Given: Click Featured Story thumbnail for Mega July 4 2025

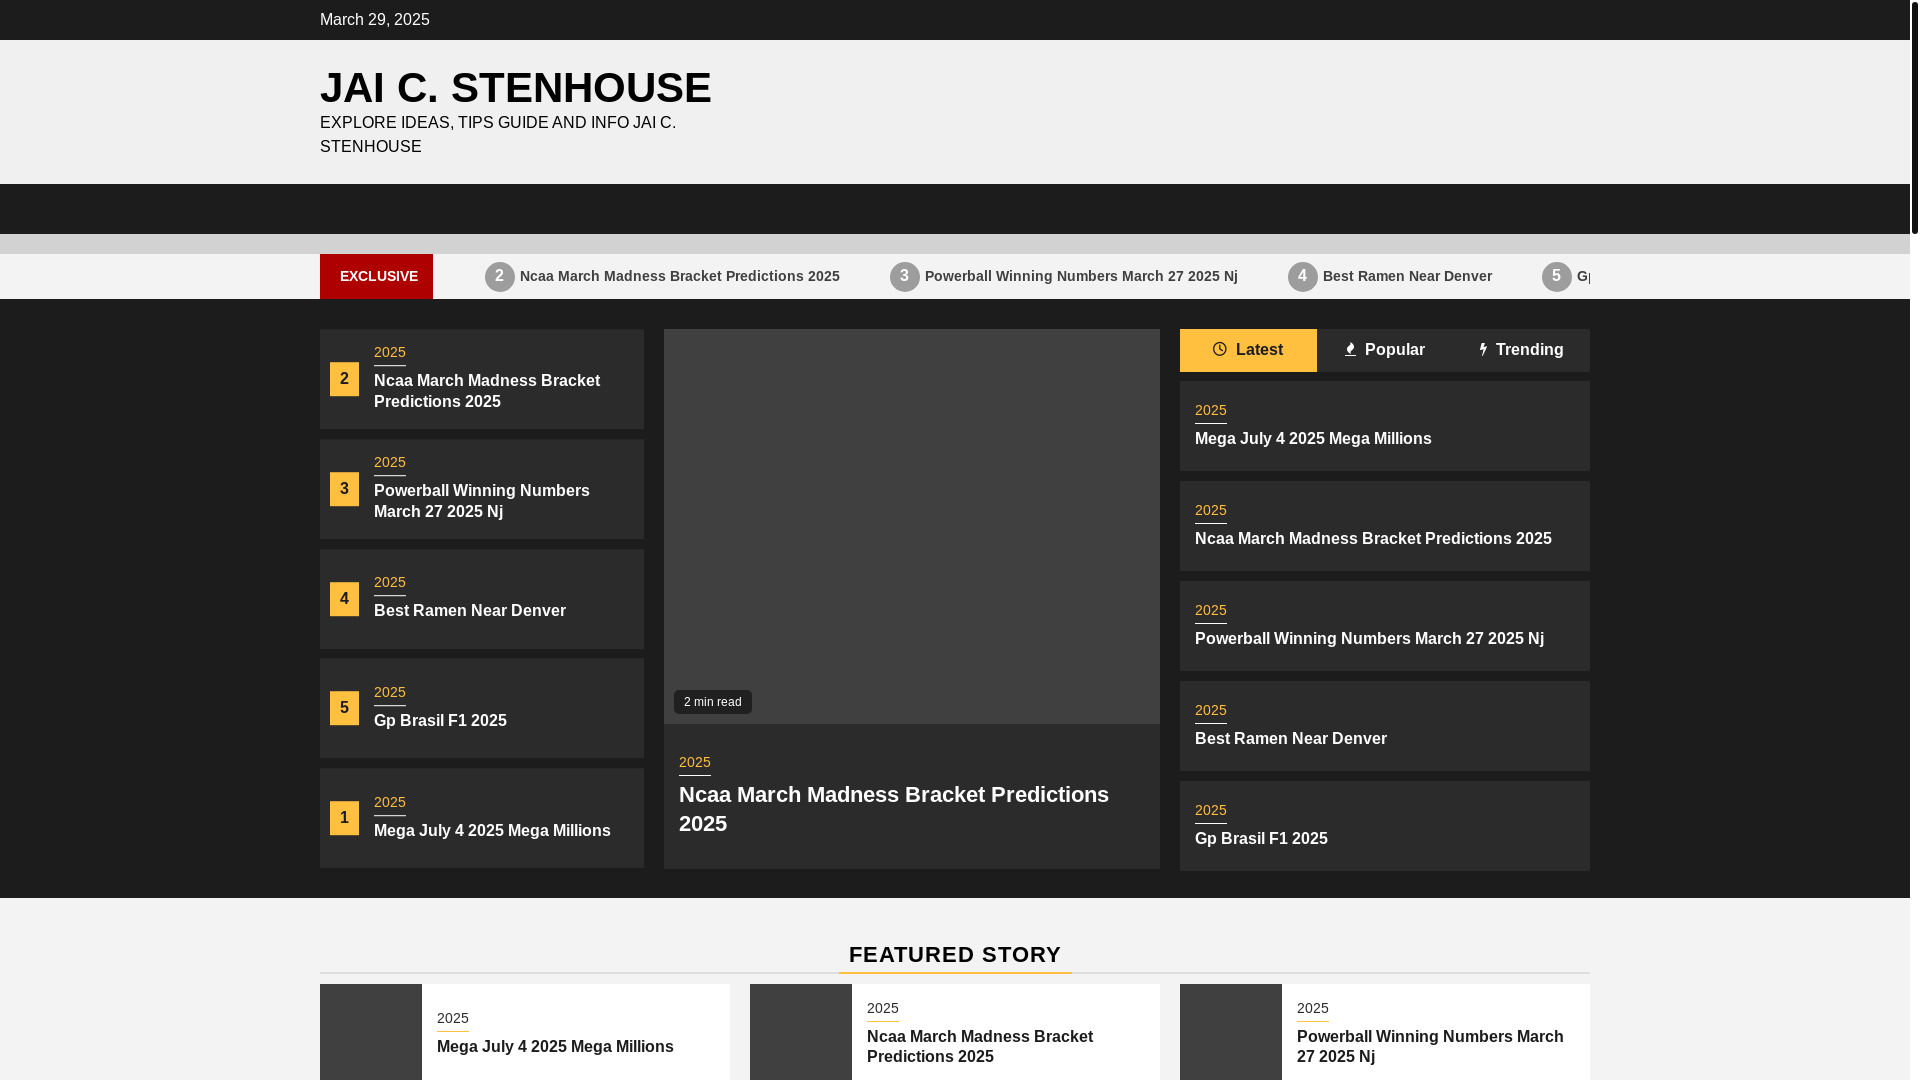Looking at the screenshot, I should 371,1032.
